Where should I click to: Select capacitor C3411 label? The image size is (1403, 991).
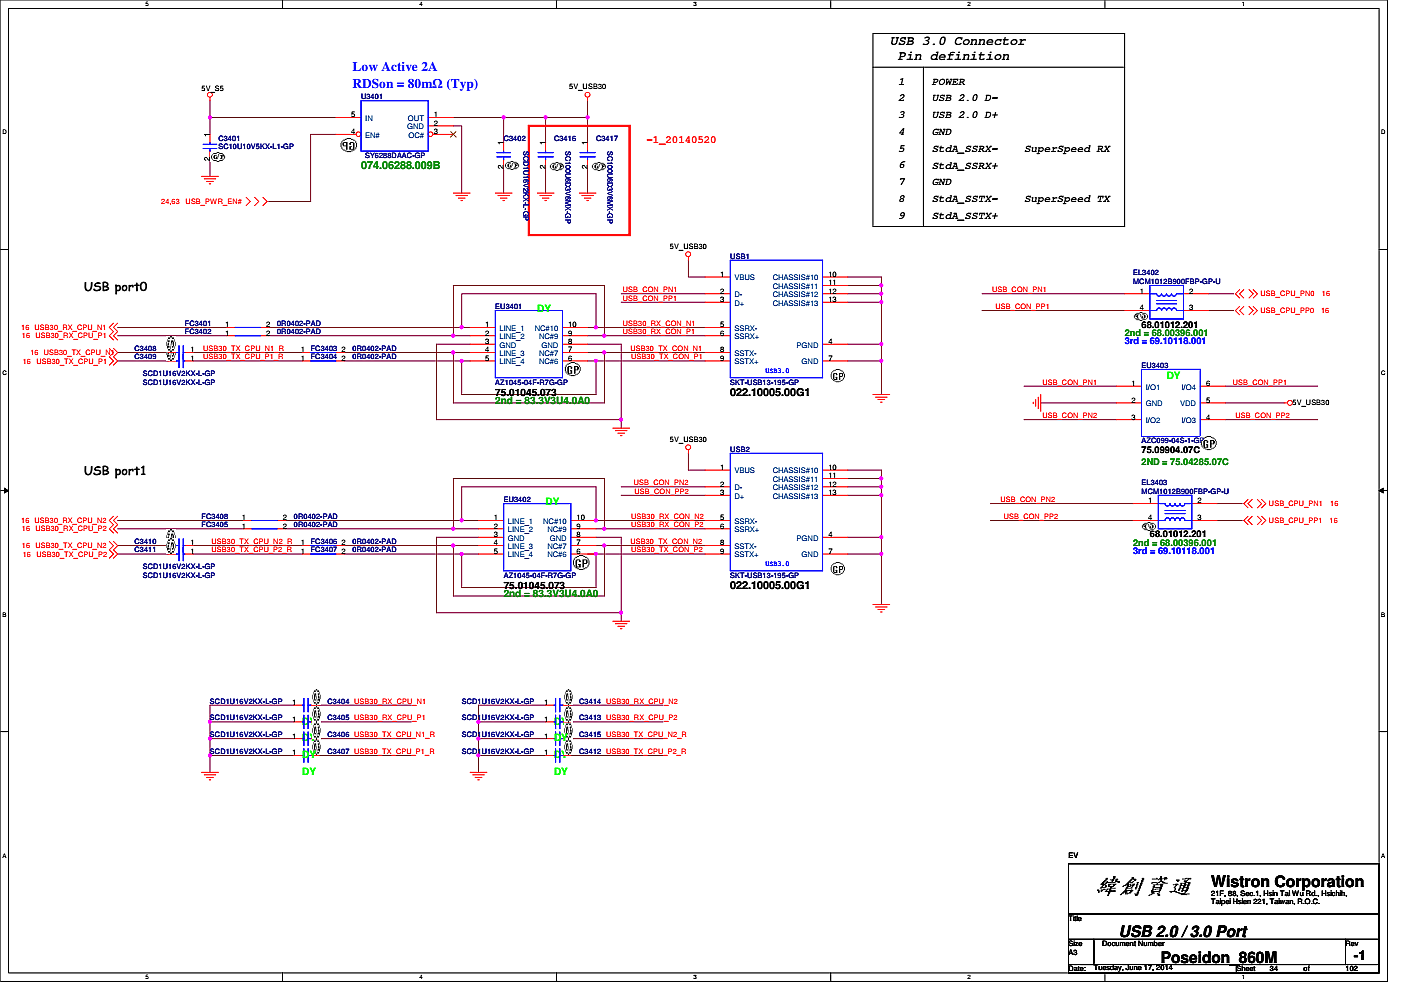pyautogui.click(x=146, y=550)
